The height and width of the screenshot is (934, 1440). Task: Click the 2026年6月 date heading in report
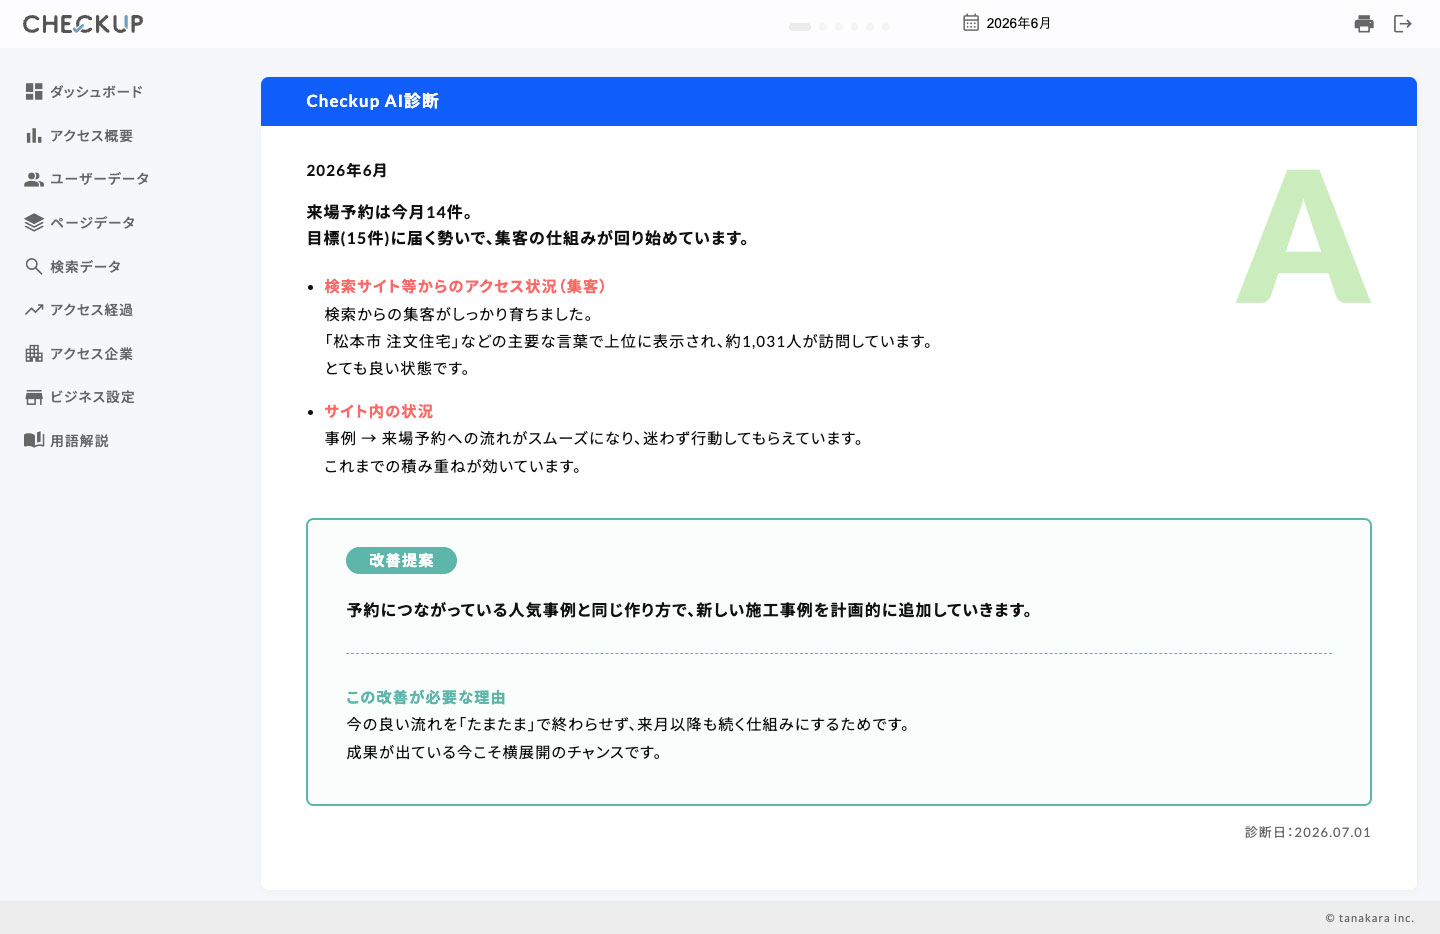[x=347, y=171]
